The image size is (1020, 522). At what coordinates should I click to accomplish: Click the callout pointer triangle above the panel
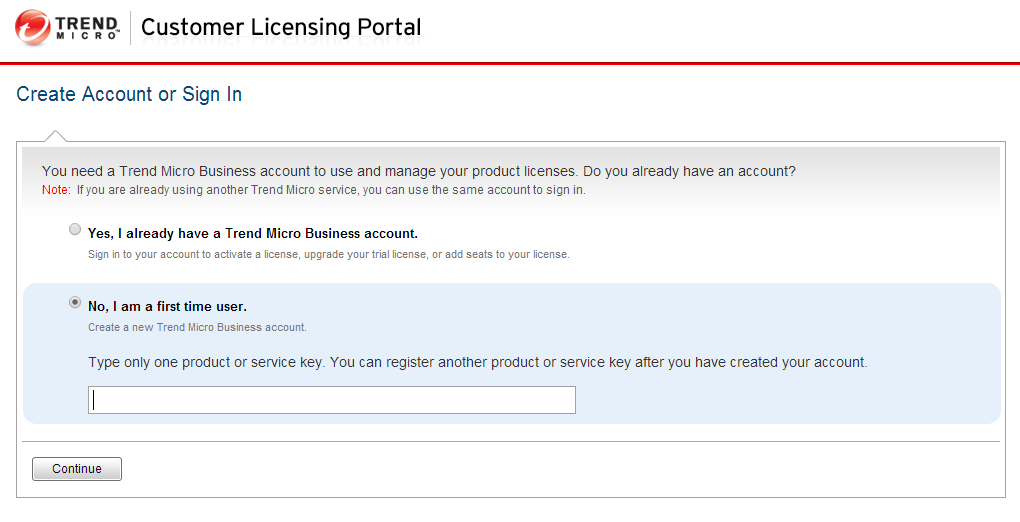(x=56, y=136)
